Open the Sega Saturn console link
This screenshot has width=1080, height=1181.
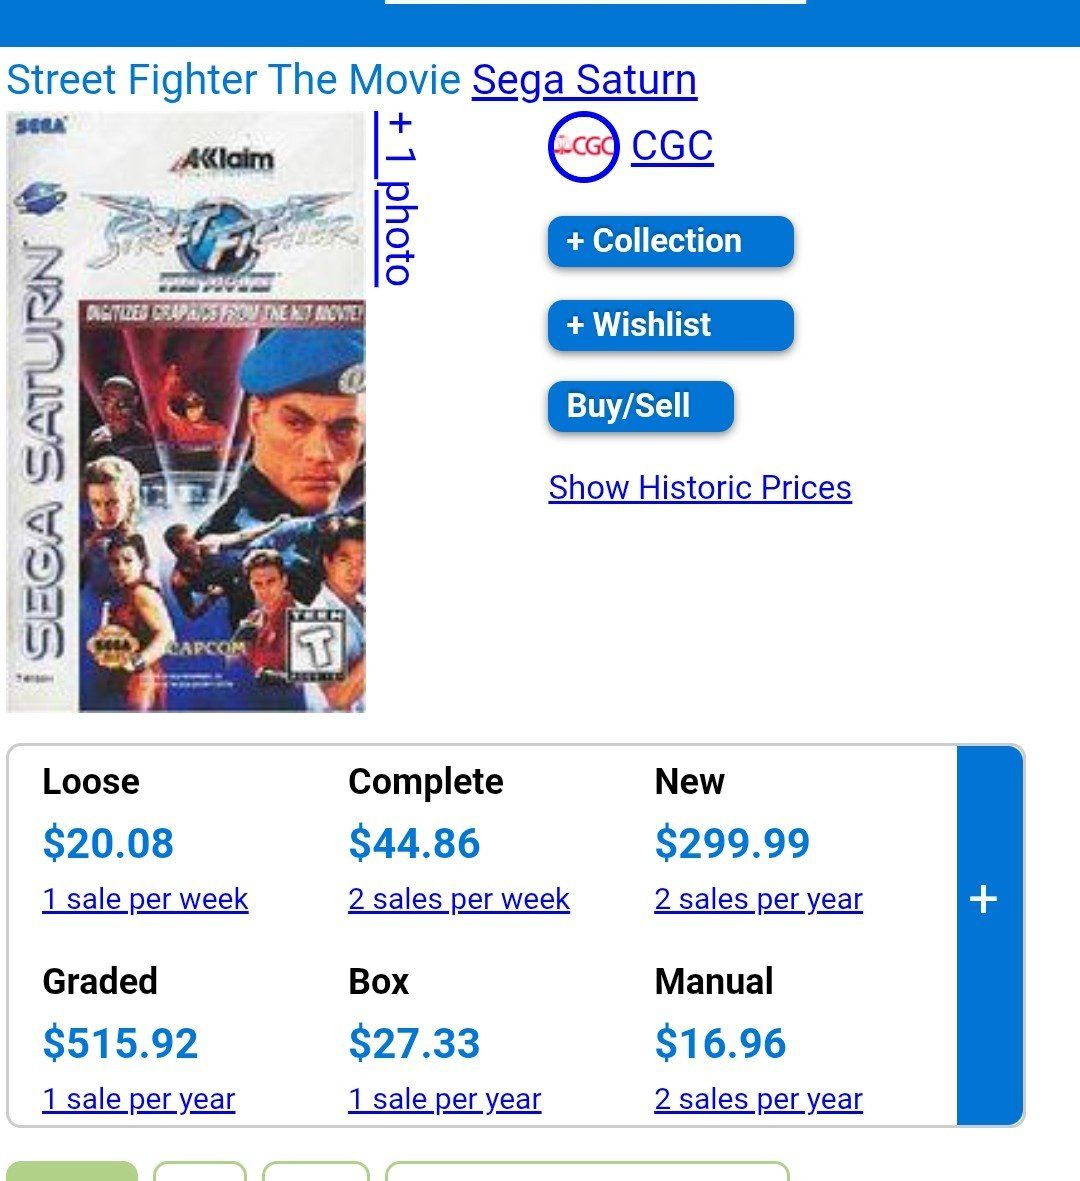(584, 80)
